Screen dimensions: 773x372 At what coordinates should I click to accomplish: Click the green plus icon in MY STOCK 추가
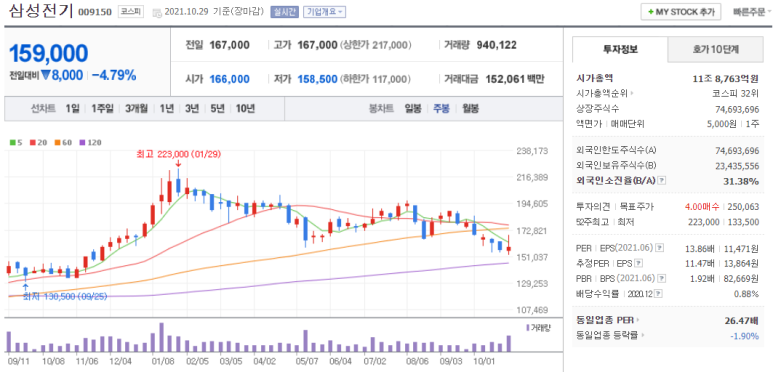651,12
